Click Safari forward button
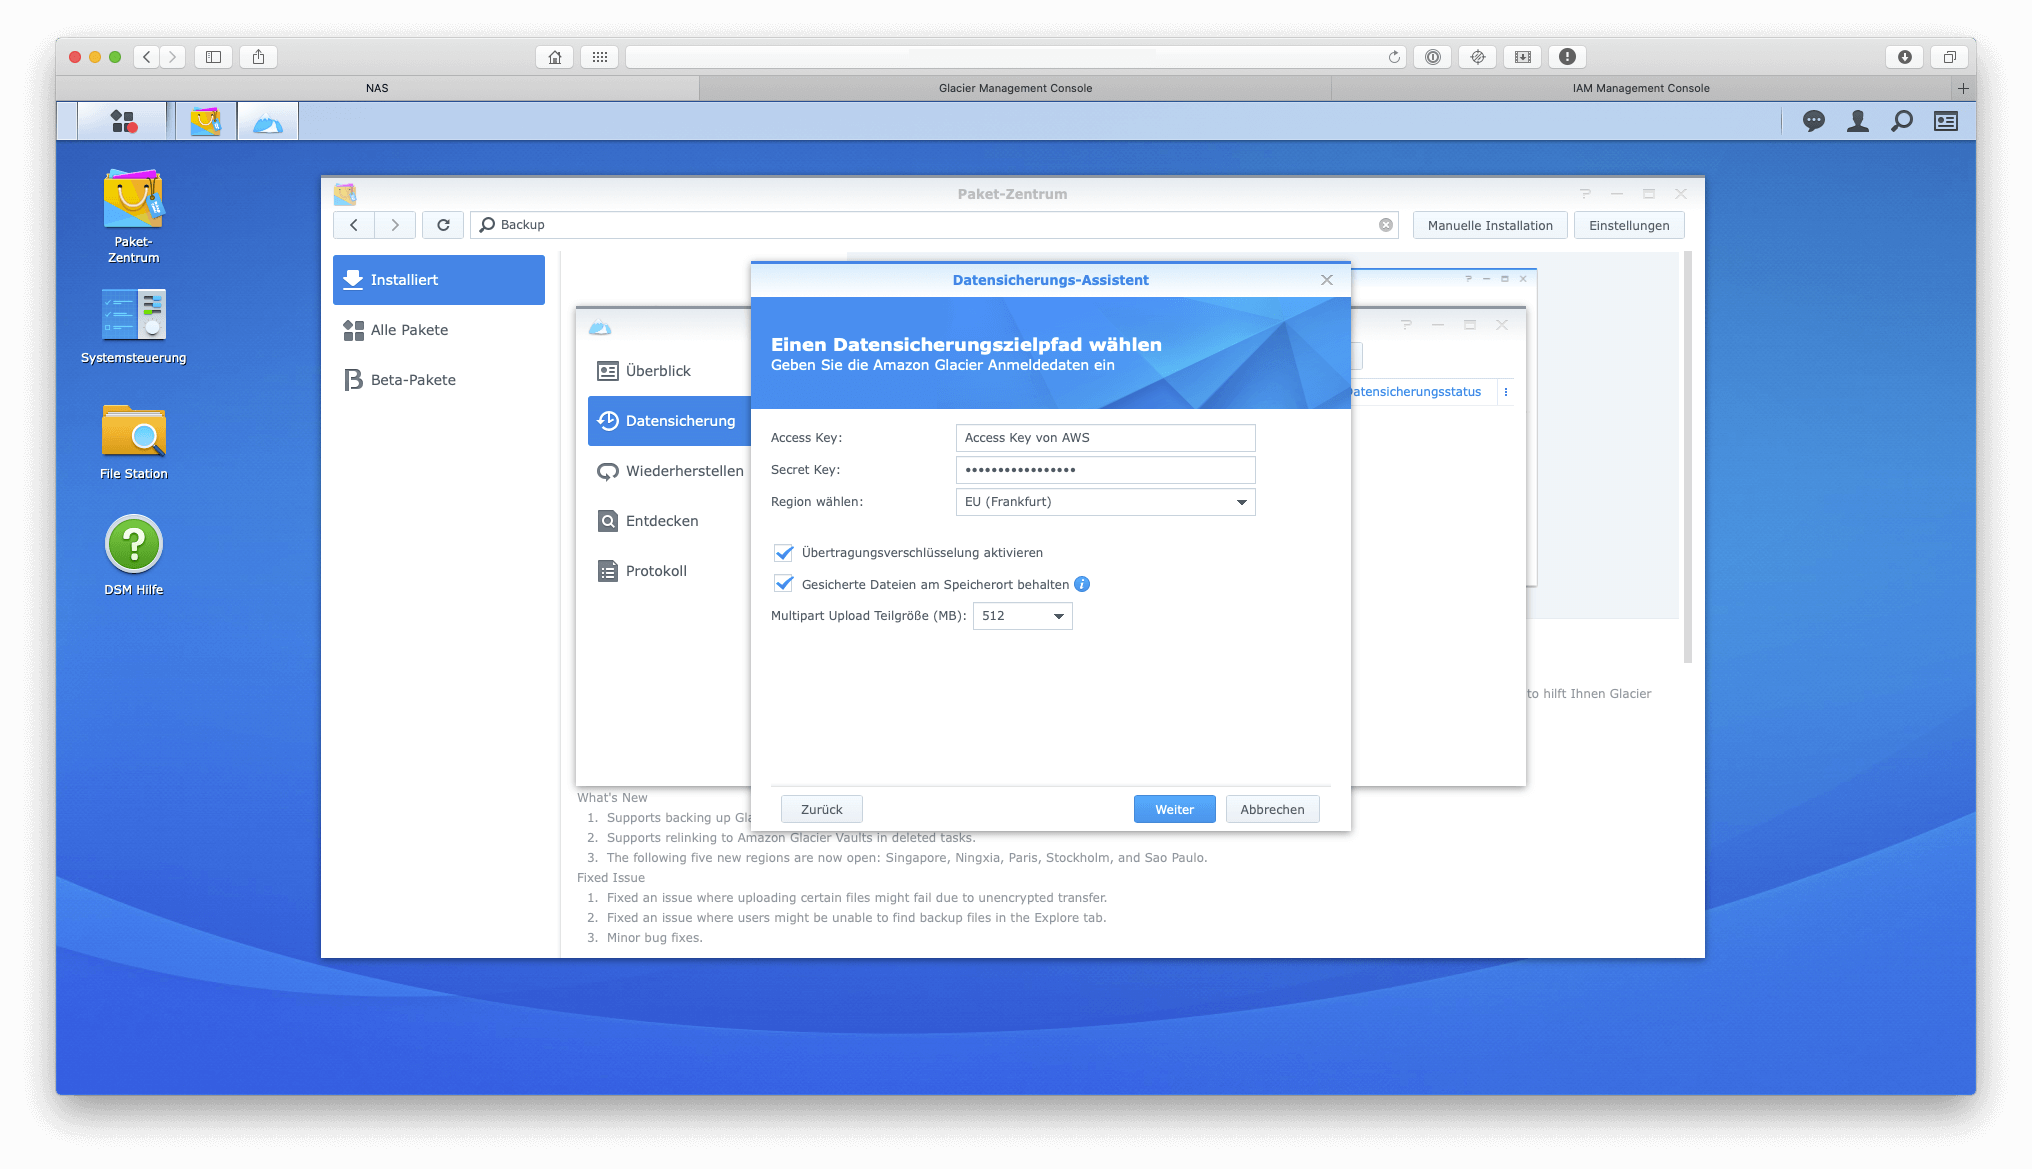The image size is (2032, 1169). (x=173, y=57)
